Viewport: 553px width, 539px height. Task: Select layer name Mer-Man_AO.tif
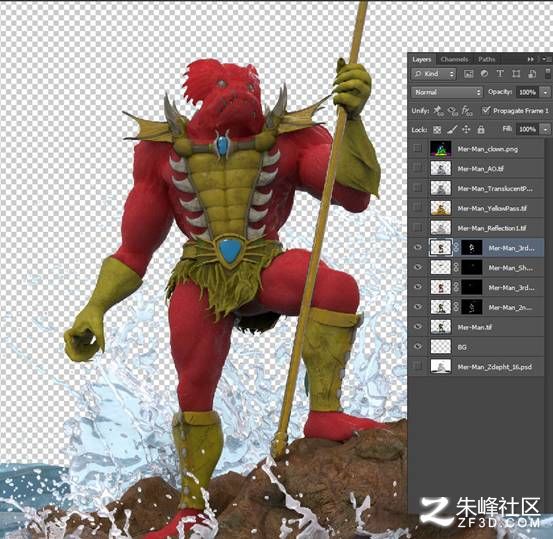coord(480,169)
